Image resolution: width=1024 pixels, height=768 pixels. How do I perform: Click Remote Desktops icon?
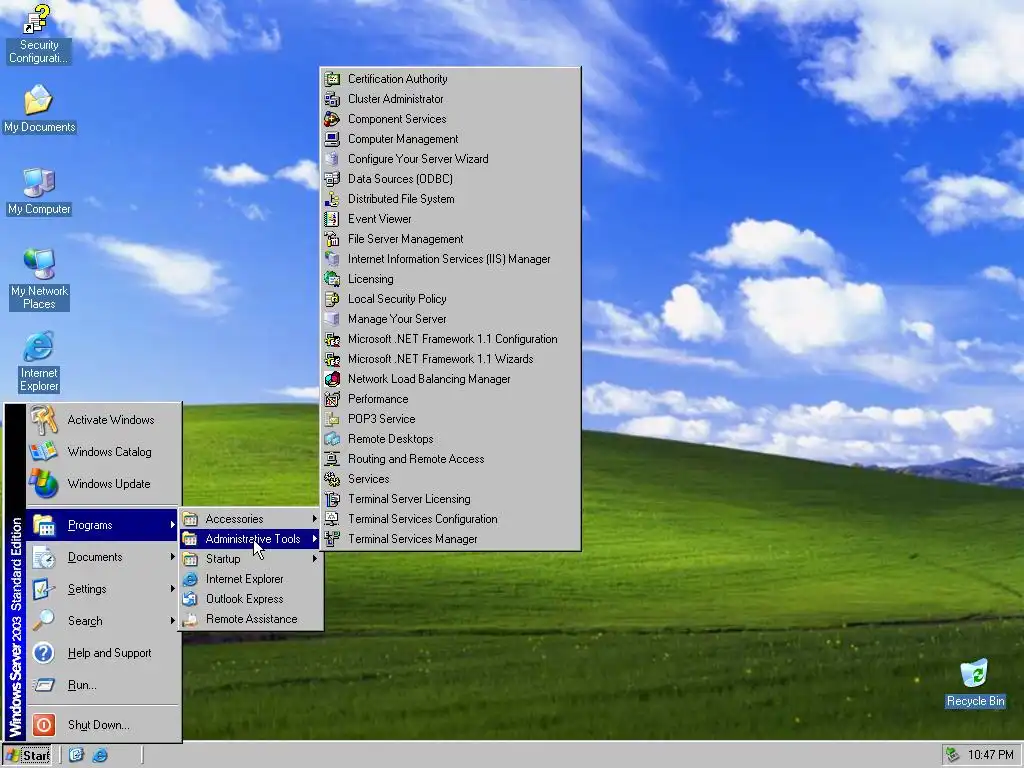point(332,439)
